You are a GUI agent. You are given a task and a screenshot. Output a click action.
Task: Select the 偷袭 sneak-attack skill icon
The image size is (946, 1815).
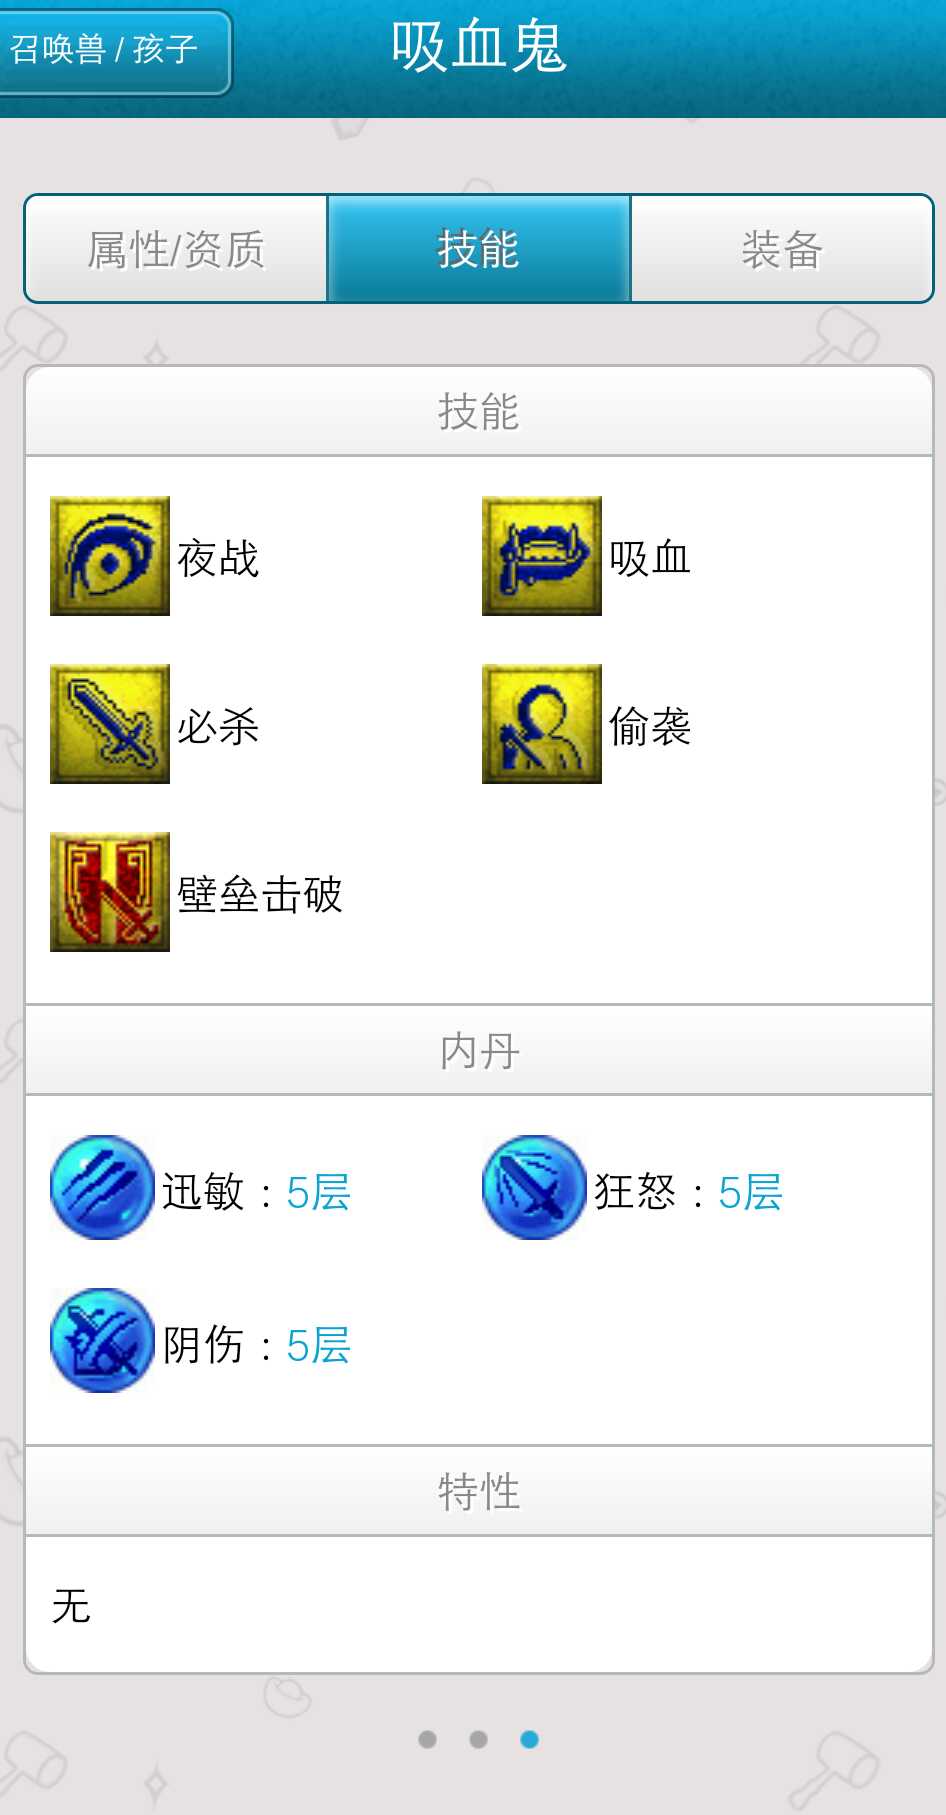(542, 724)
